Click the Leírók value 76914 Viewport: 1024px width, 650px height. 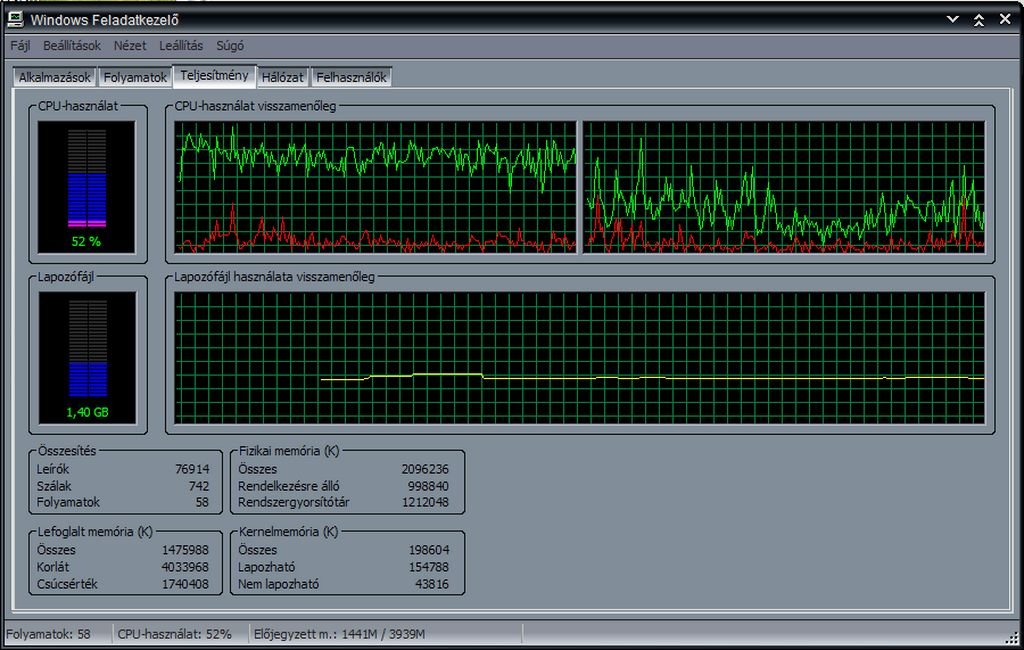(192, 469)
